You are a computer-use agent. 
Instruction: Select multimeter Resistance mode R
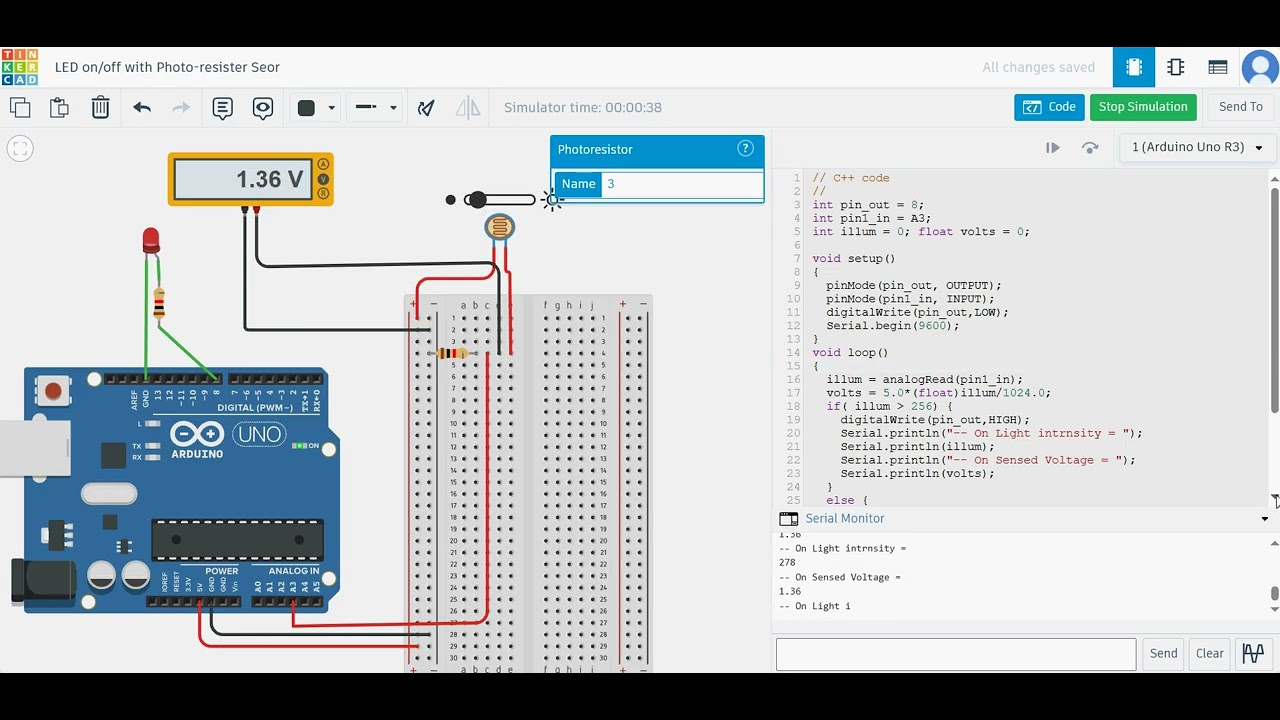coord(323,194)
